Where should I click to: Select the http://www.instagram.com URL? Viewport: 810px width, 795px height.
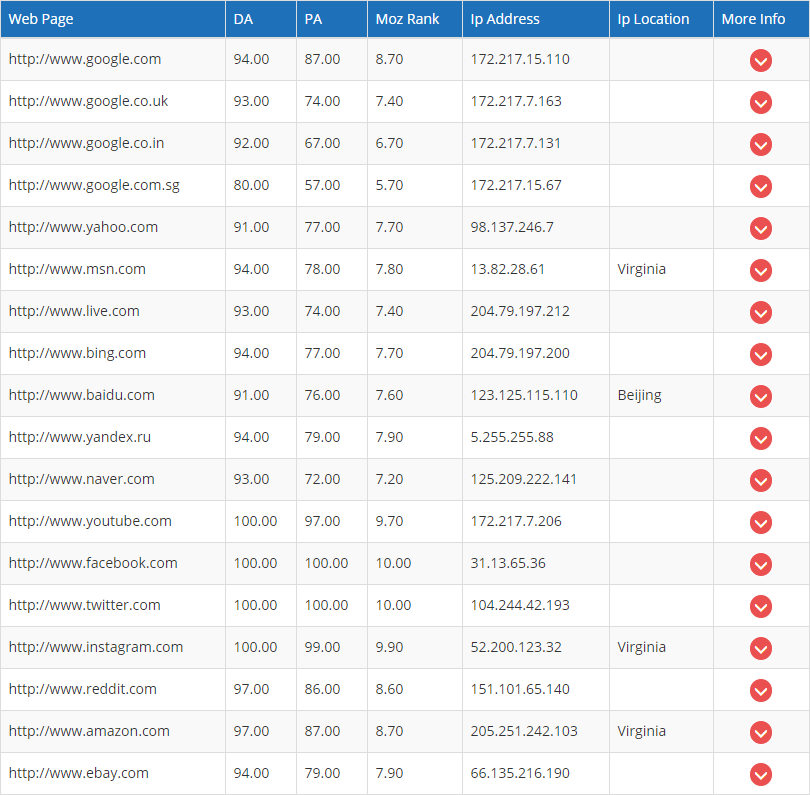[96, 647]
